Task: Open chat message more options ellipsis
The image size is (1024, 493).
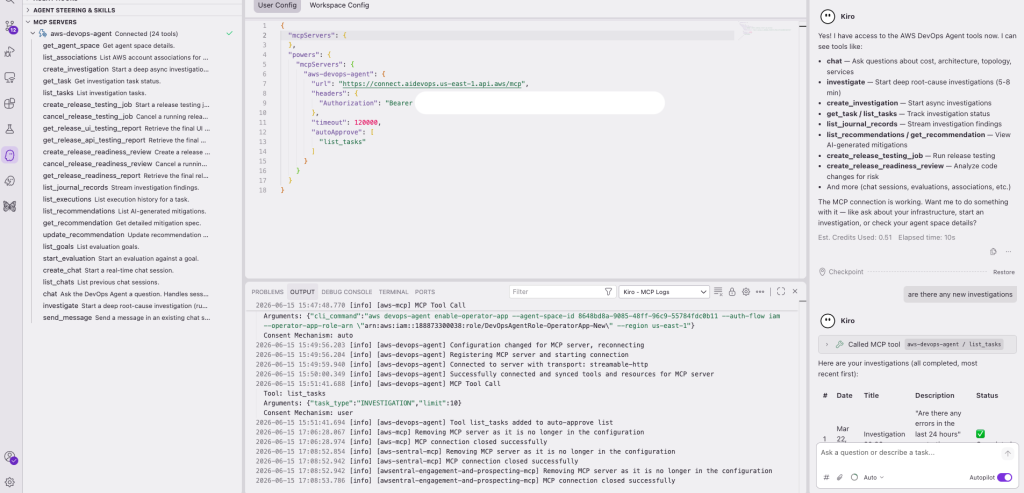Action: 1009,251
